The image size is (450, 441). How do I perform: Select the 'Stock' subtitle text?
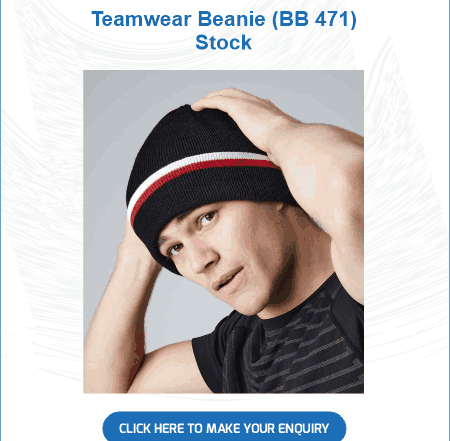[223, 43]
